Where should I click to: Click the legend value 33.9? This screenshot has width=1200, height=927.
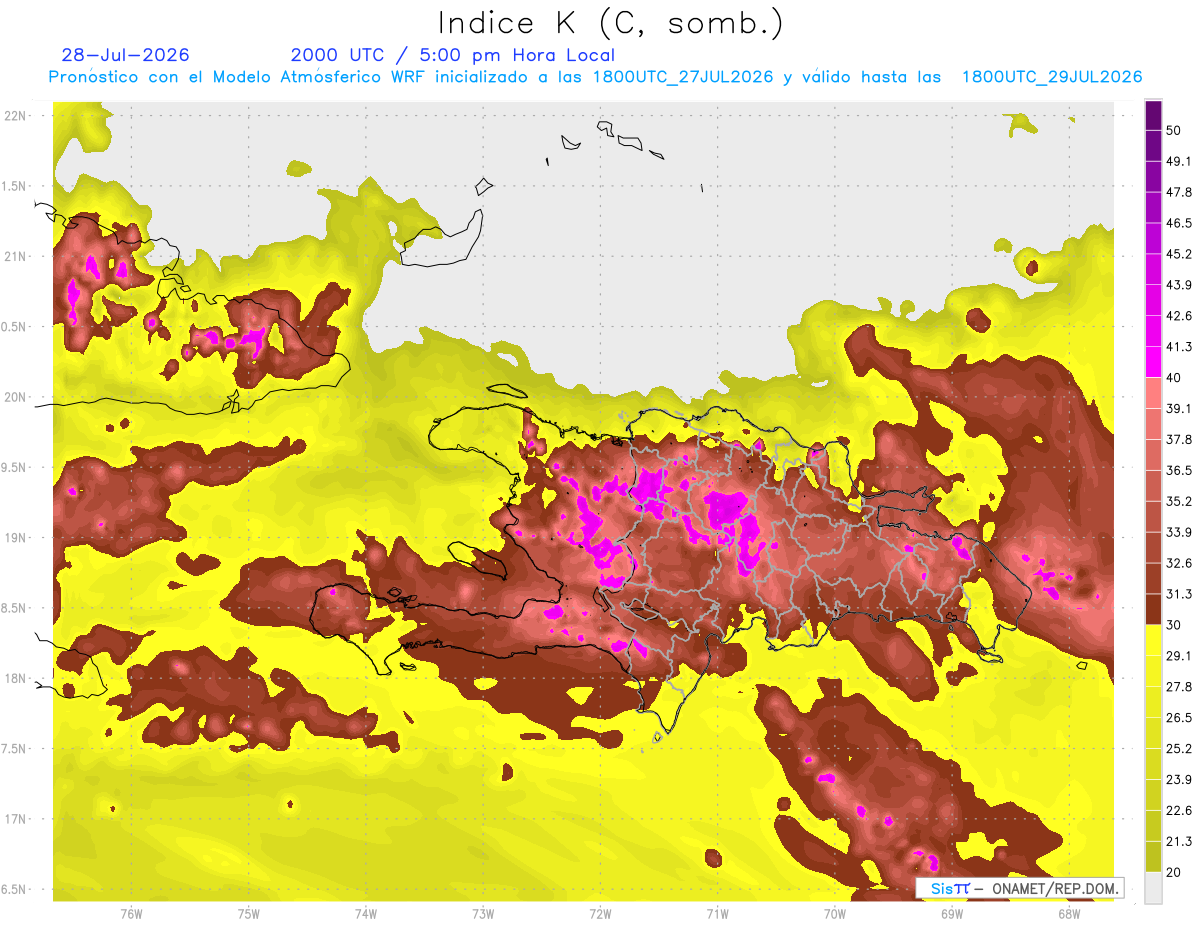pyautogui.click(x=1179, y=532)
